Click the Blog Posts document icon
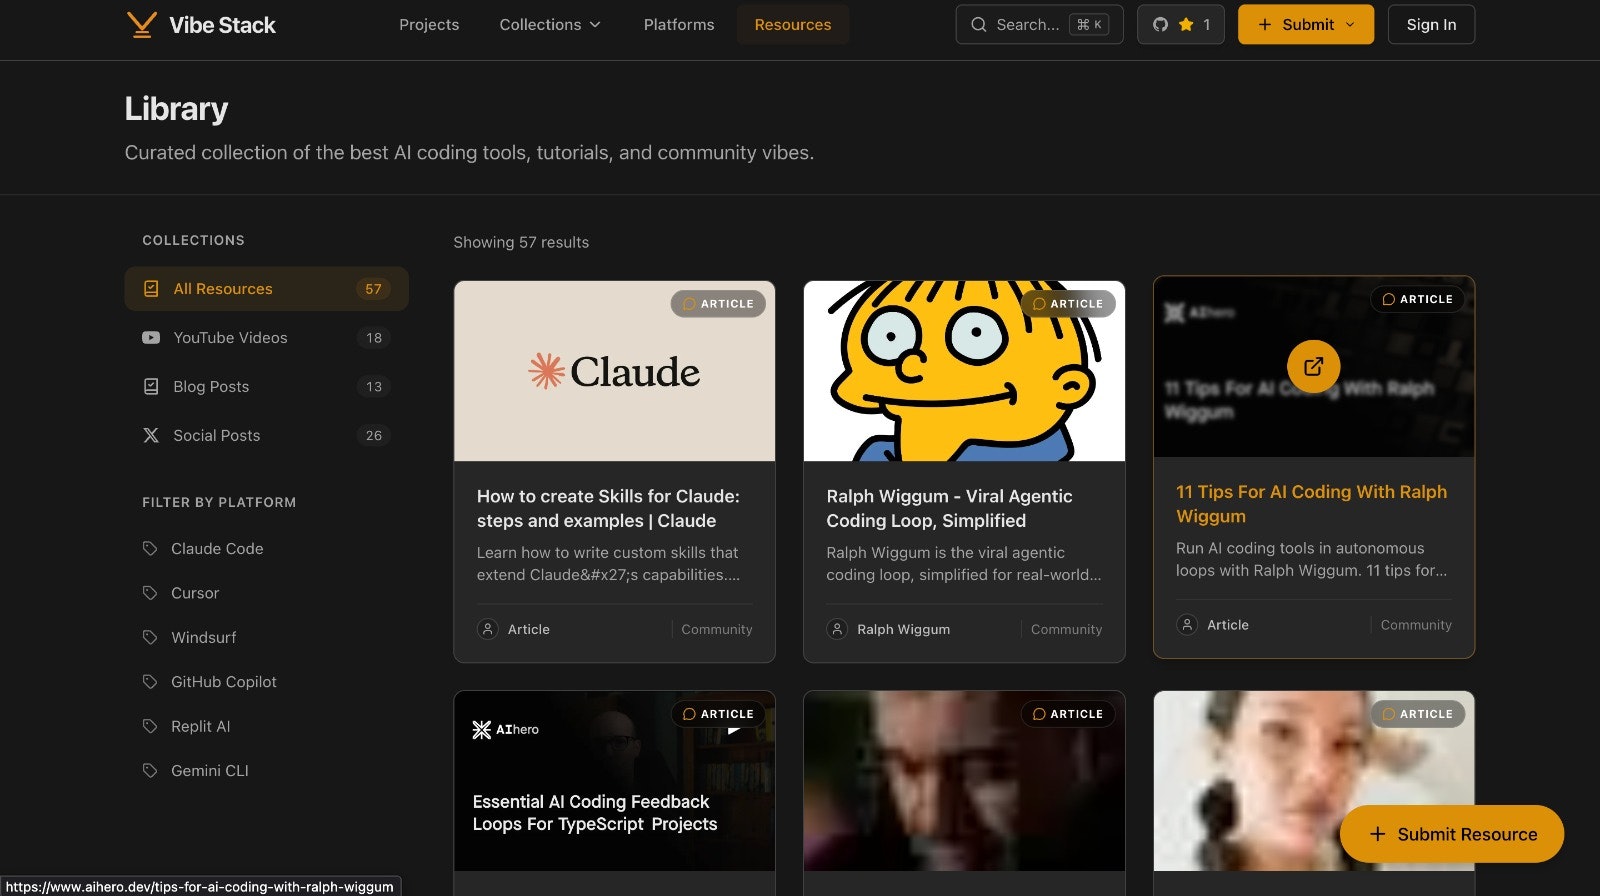The image size is (1600, 896). click(151, 386)
